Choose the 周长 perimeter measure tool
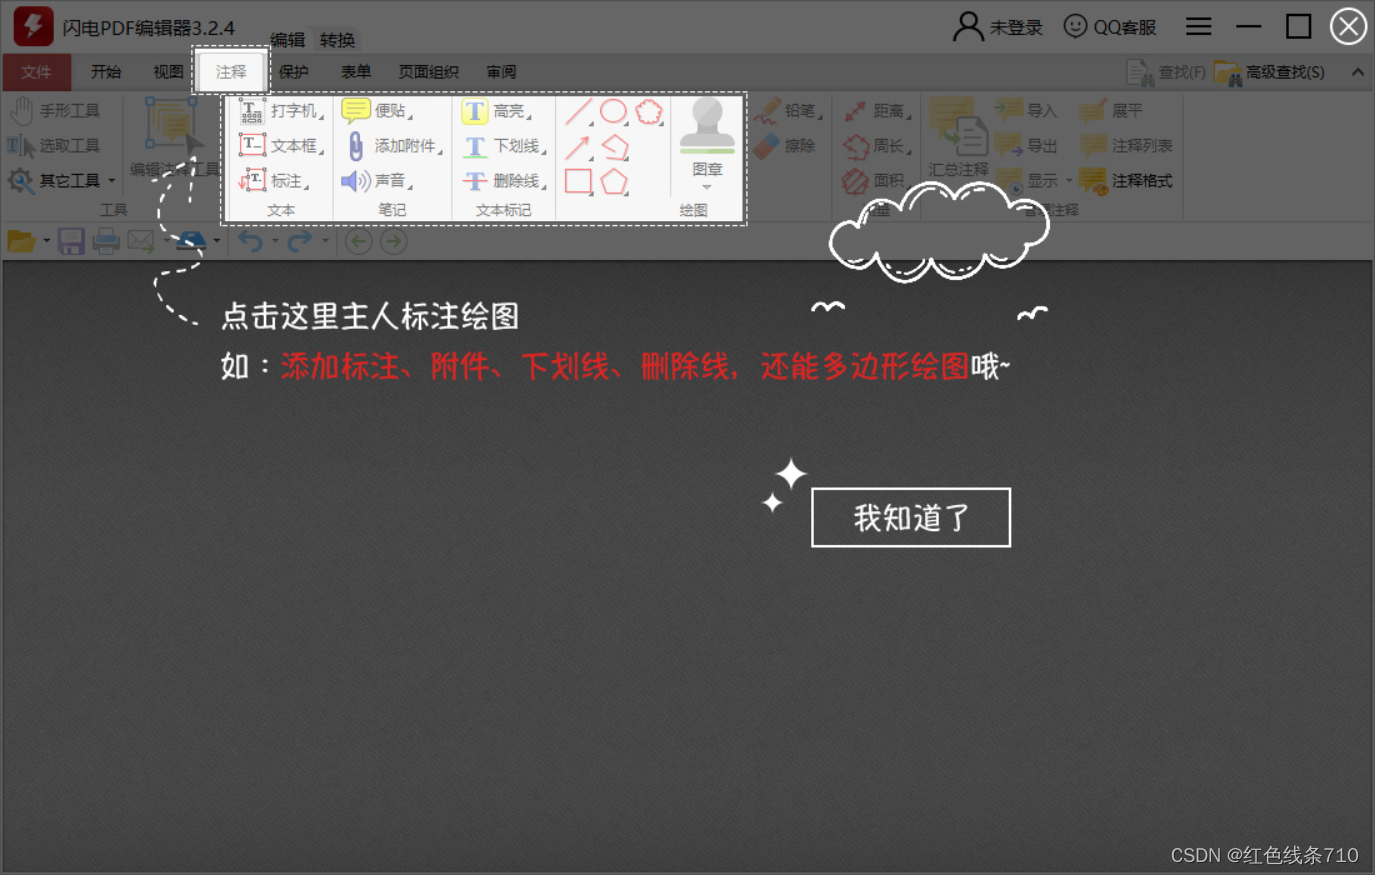The width and height of the screenshot is (1375, 875). 877,145
